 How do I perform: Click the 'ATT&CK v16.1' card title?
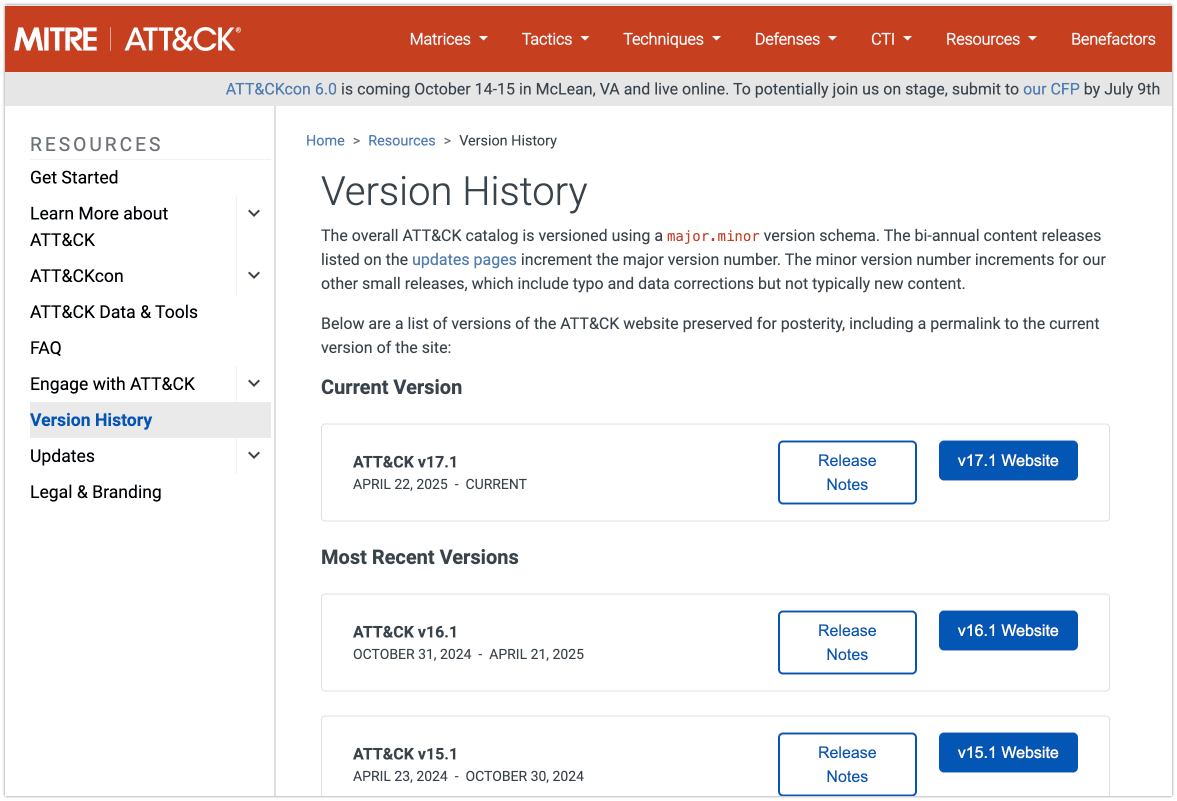[x=405, y=632]
